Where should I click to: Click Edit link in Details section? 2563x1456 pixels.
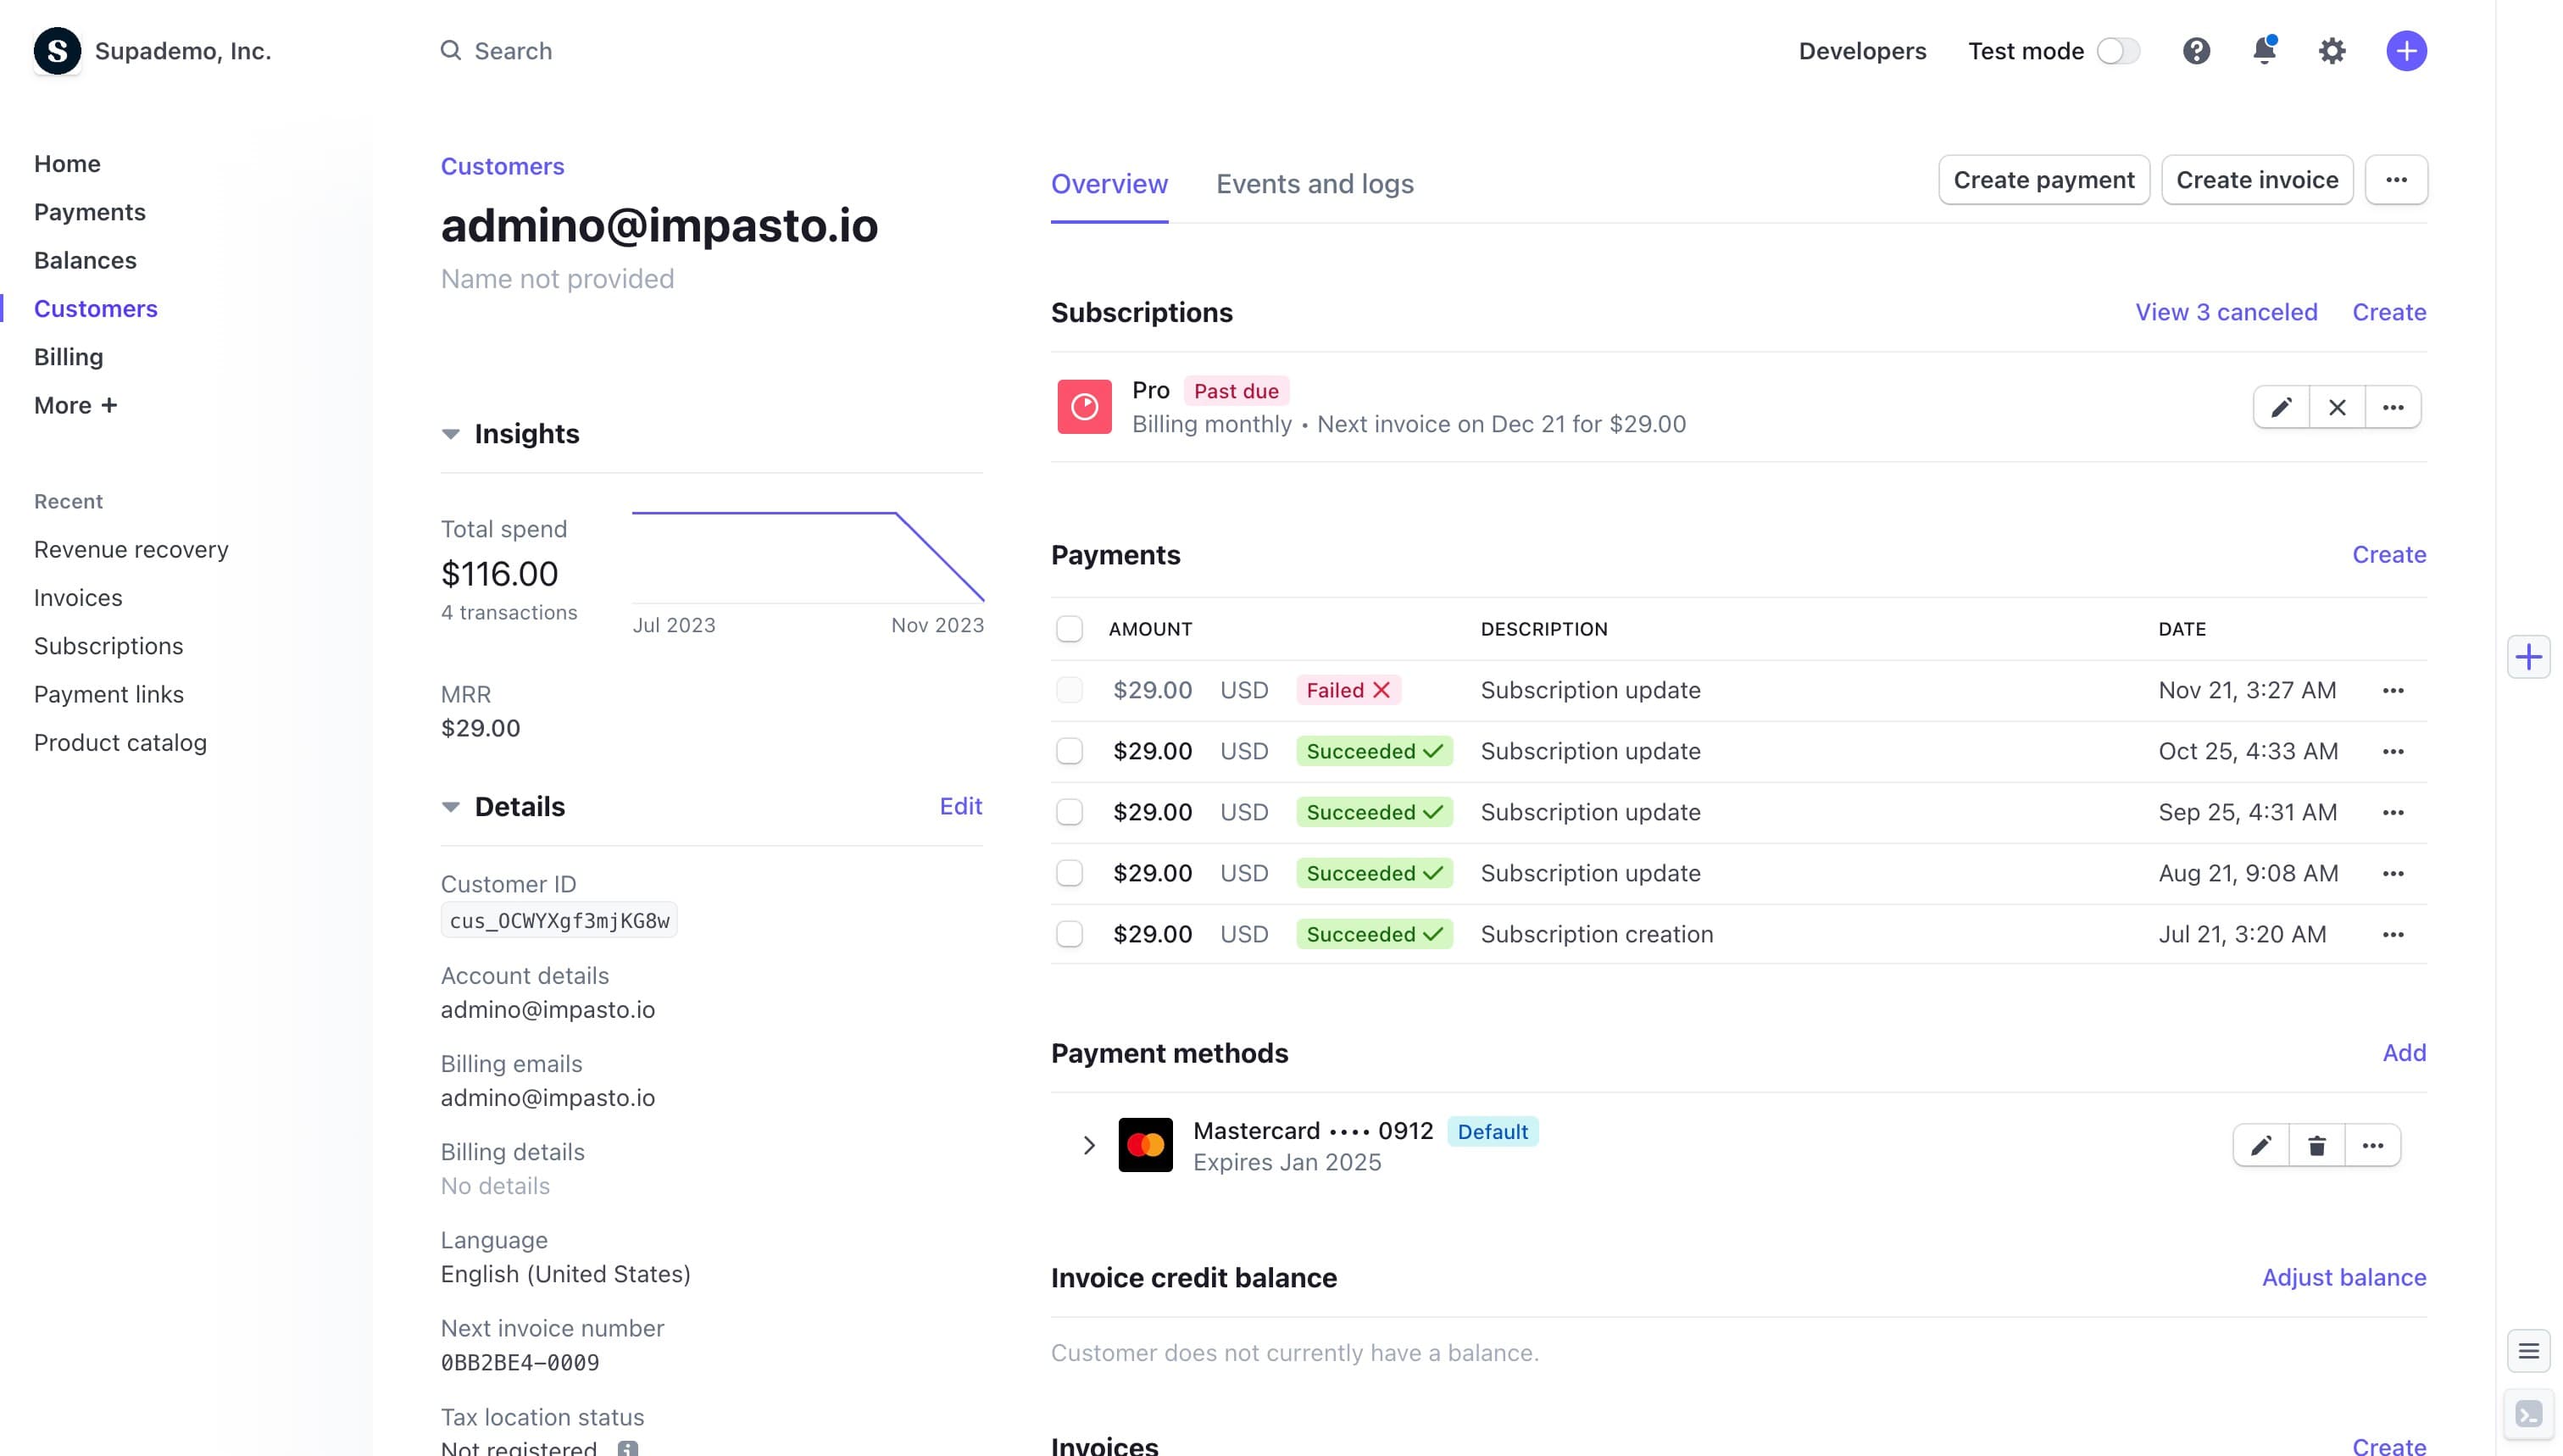pyautogui.click(x=960, y=806)
